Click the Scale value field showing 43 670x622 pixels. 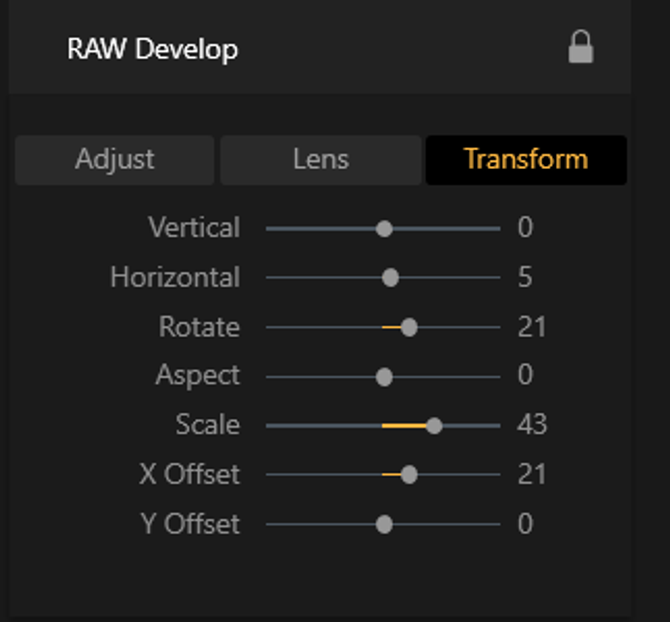532,425
